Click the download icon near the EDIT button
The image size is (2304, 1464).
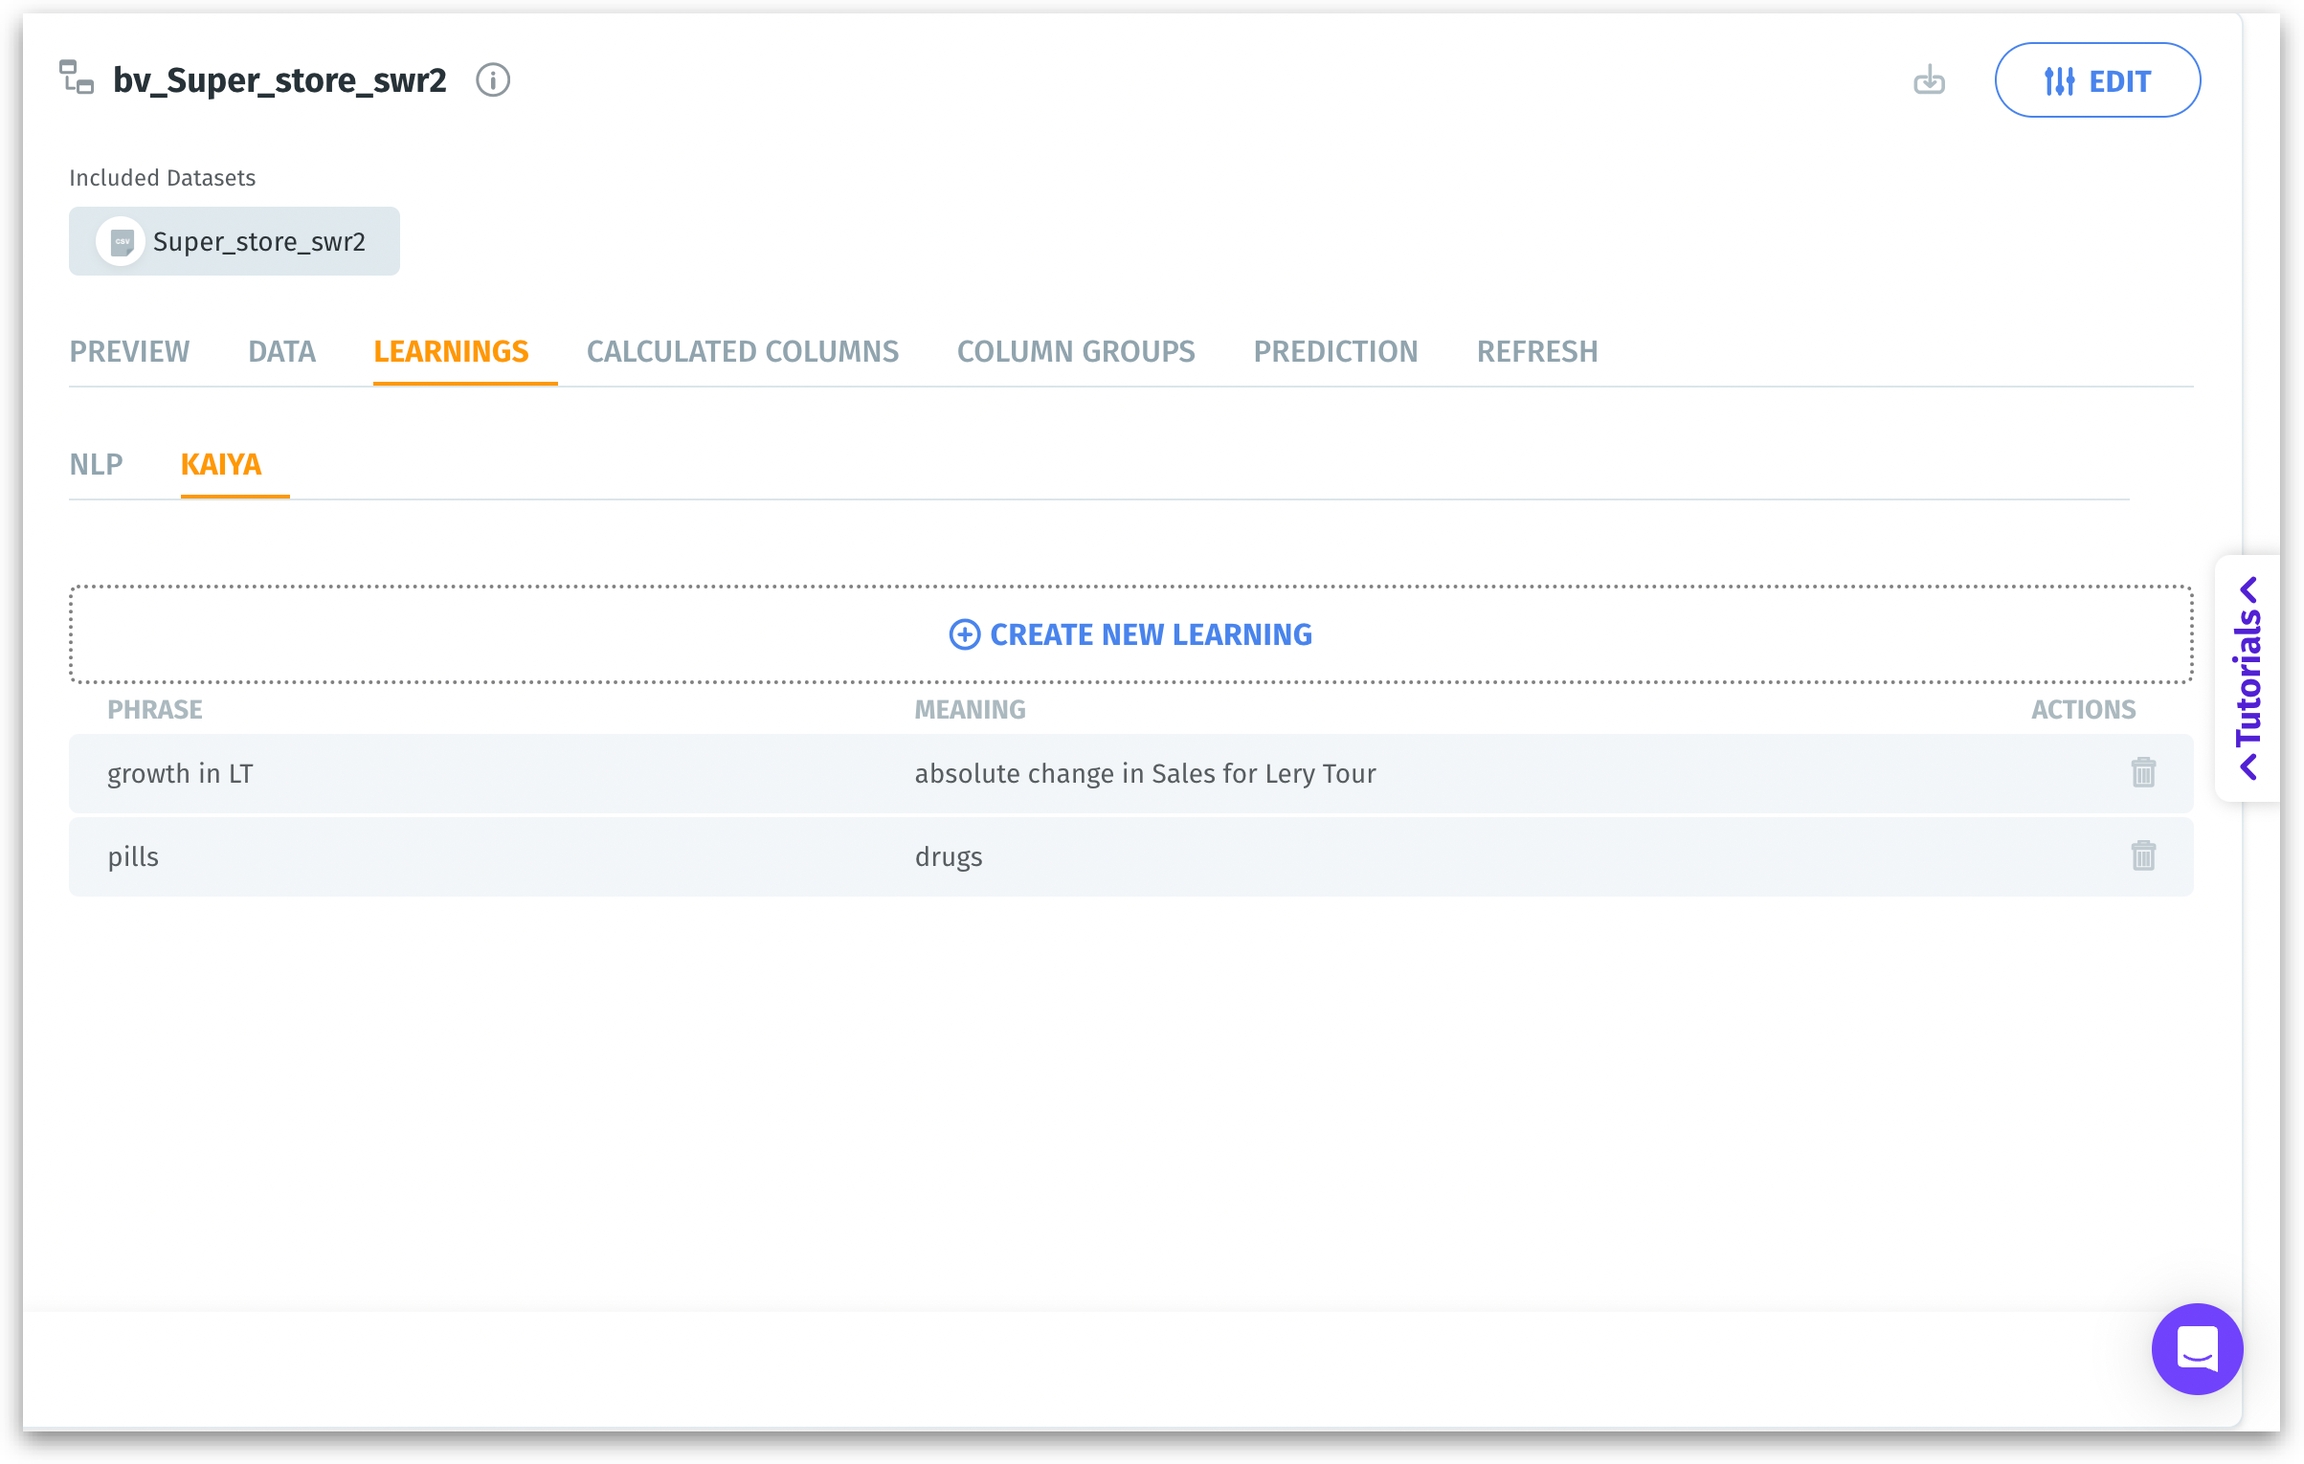(x=1928, y=80)
